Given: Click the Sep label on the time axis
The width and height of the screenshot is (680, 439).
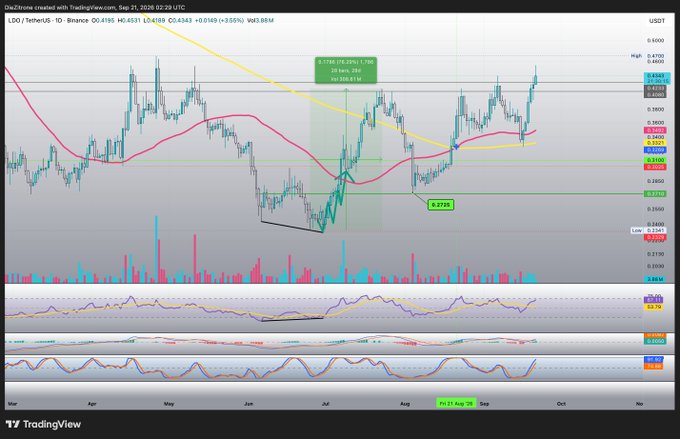Looking at the screenshot, I should [484, 404].
